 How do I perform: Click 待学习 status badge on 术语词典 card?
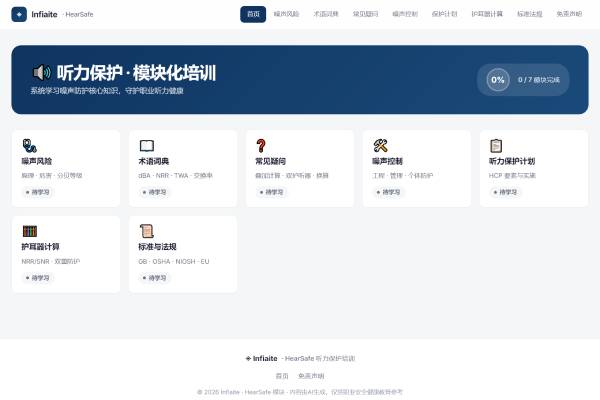point(155,192)
